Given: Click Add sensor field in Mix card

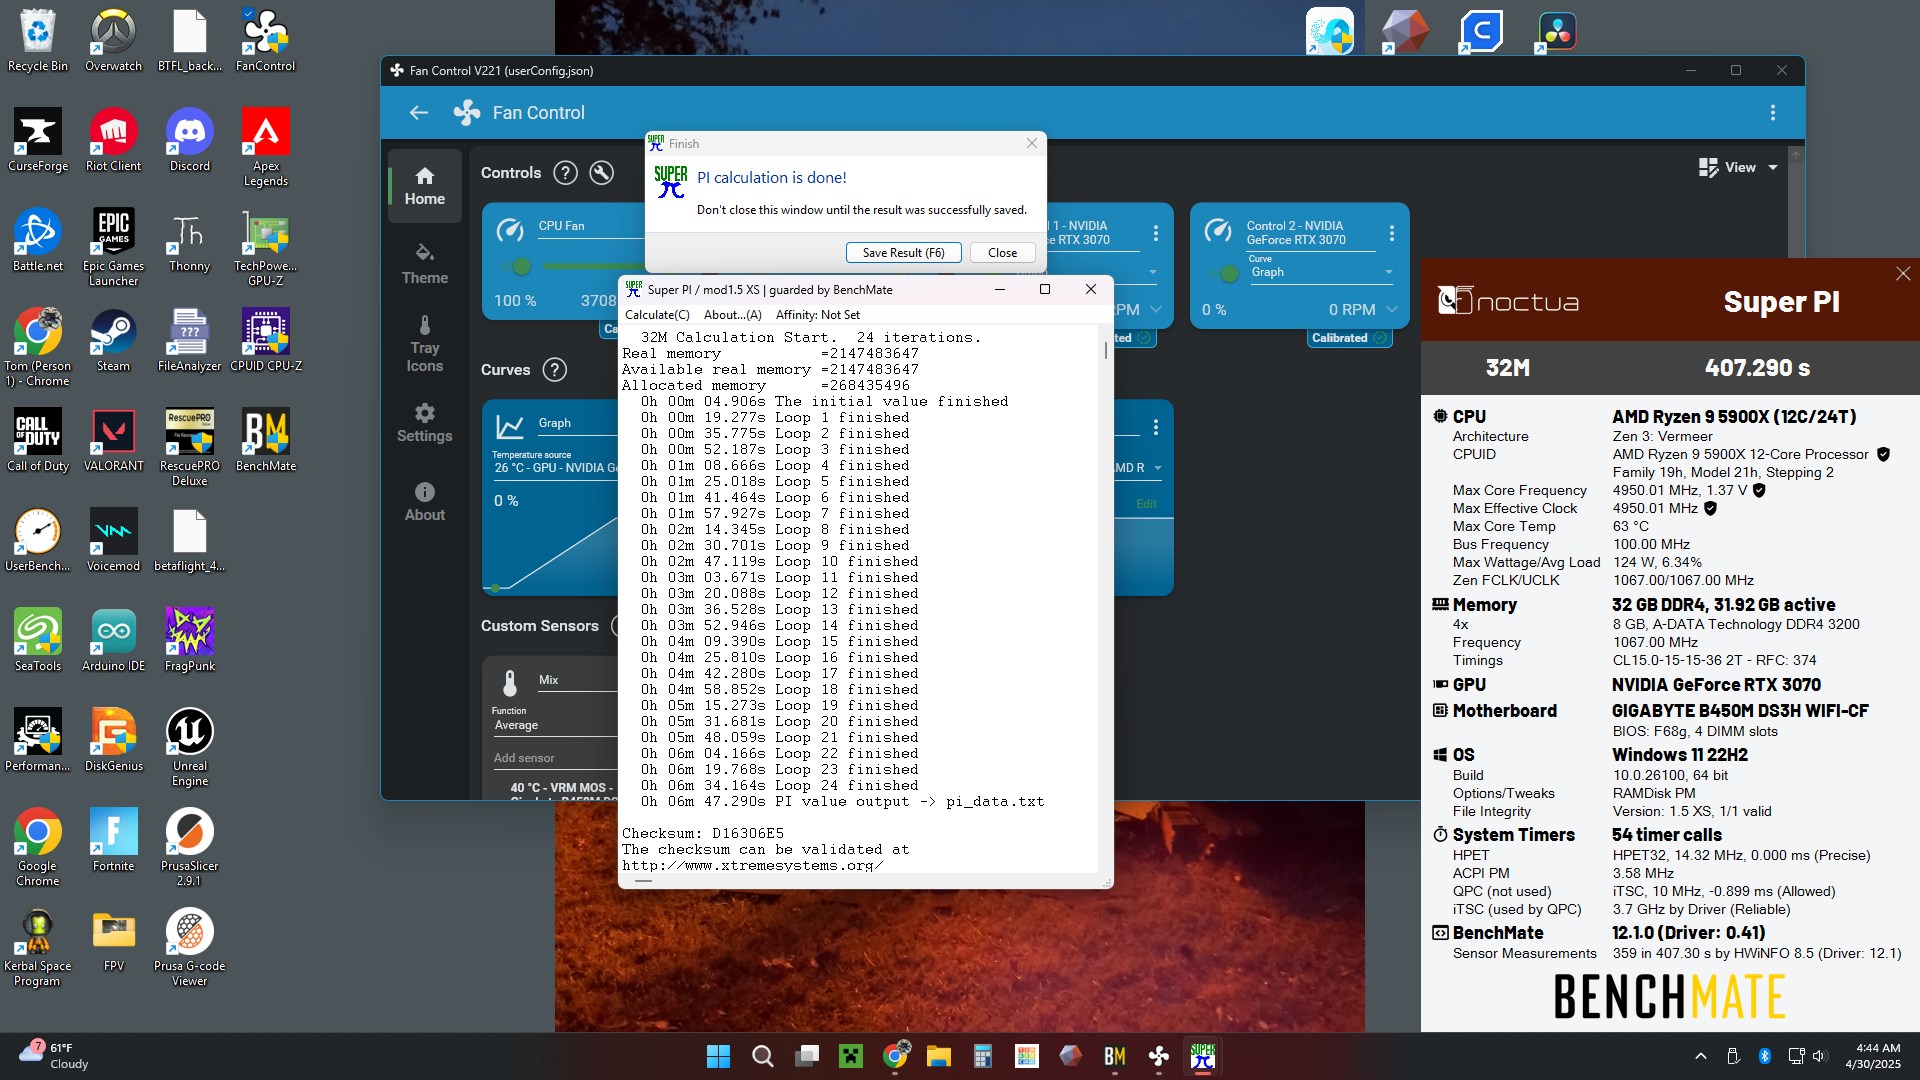Looking at the screenshot, I should click(x=555, y=758).
